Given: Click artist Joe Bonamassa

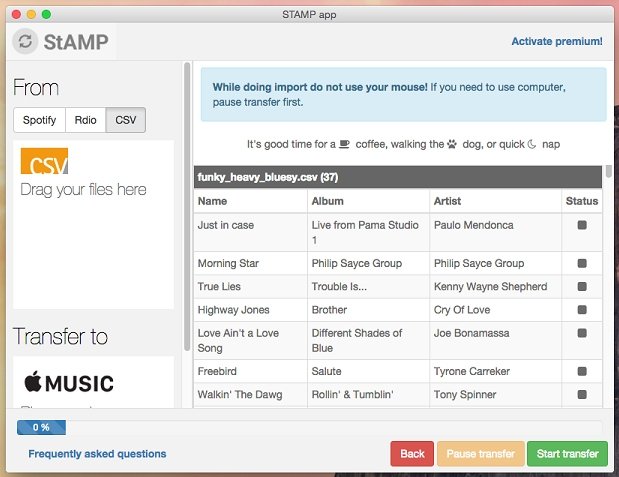Looking at the screenshot, I should tap(471, 333).
